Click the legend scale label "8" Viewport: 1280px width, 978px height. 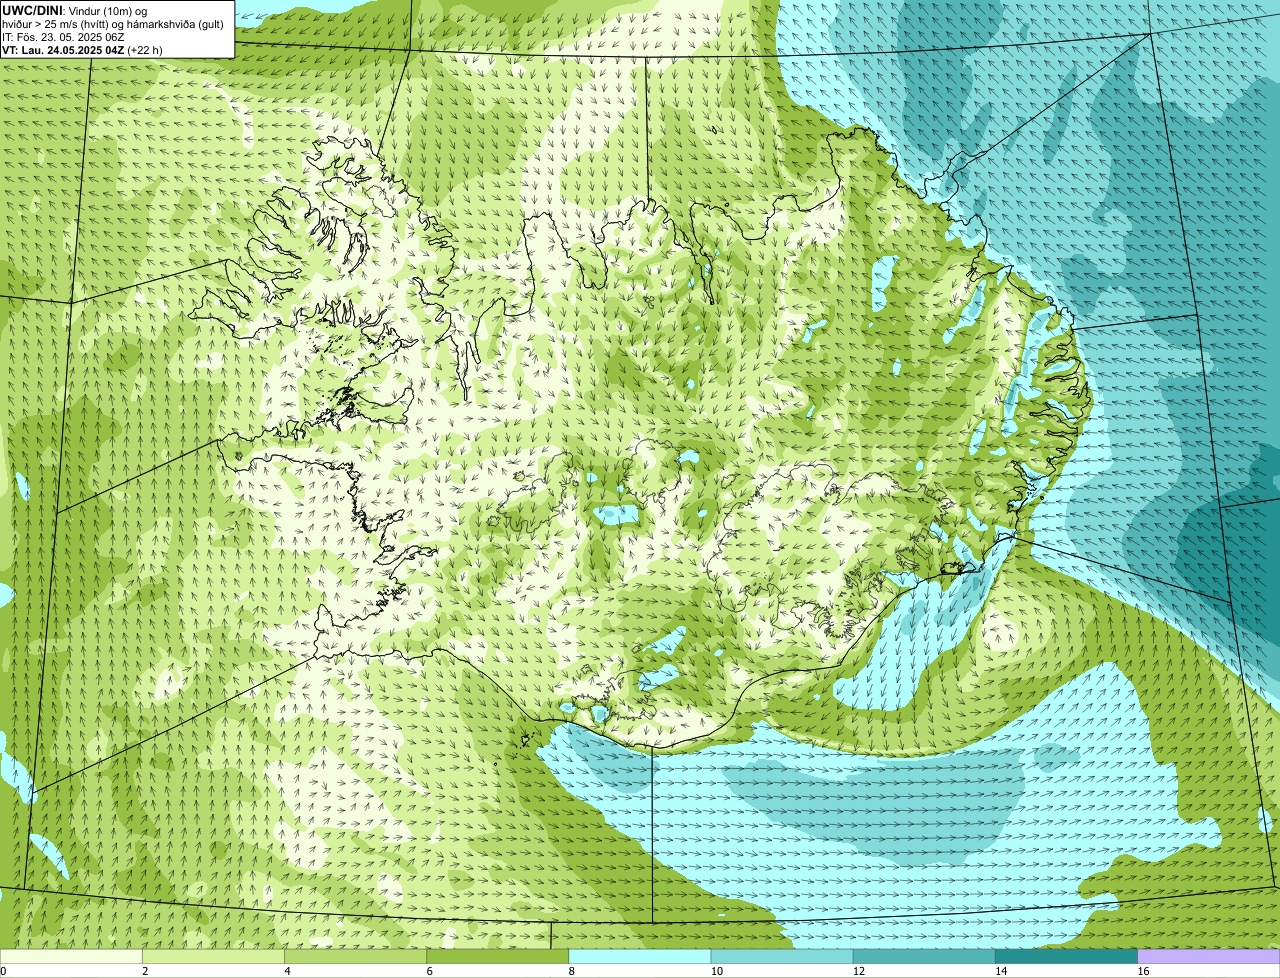click(572, 971)
